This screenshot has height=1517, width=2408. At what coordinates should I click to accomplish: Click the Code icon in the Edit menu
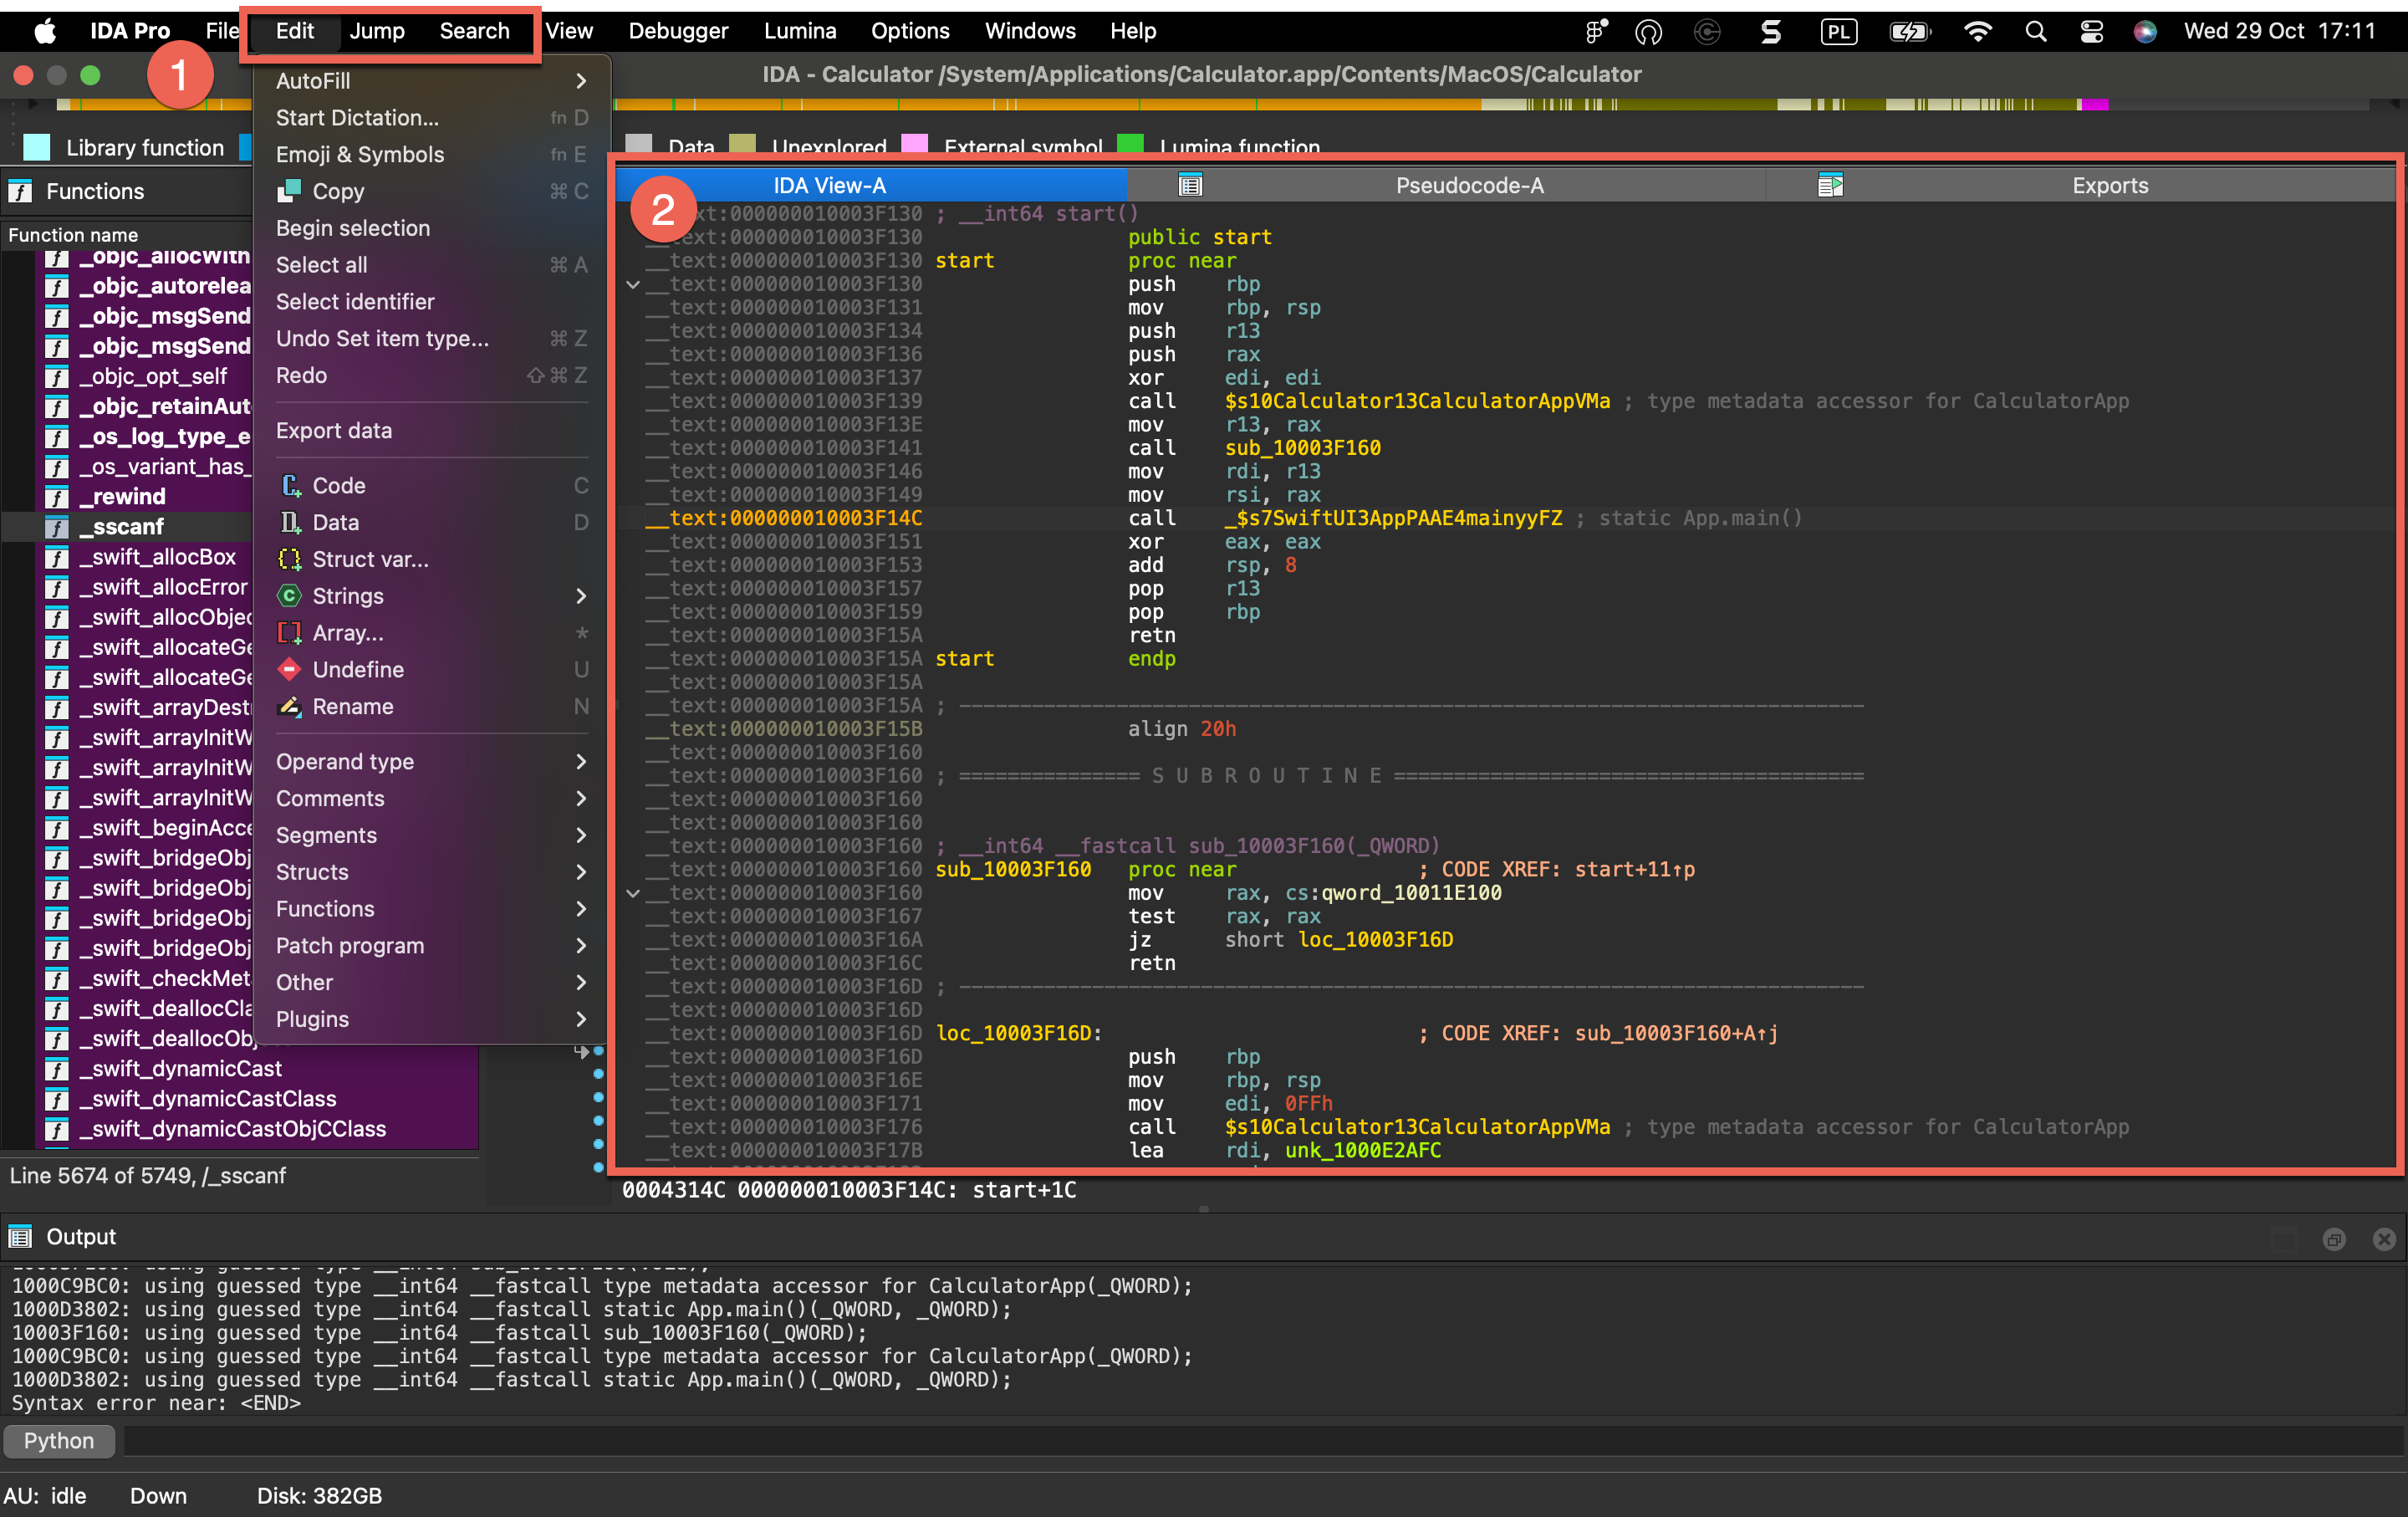click(x=290, y=485)
